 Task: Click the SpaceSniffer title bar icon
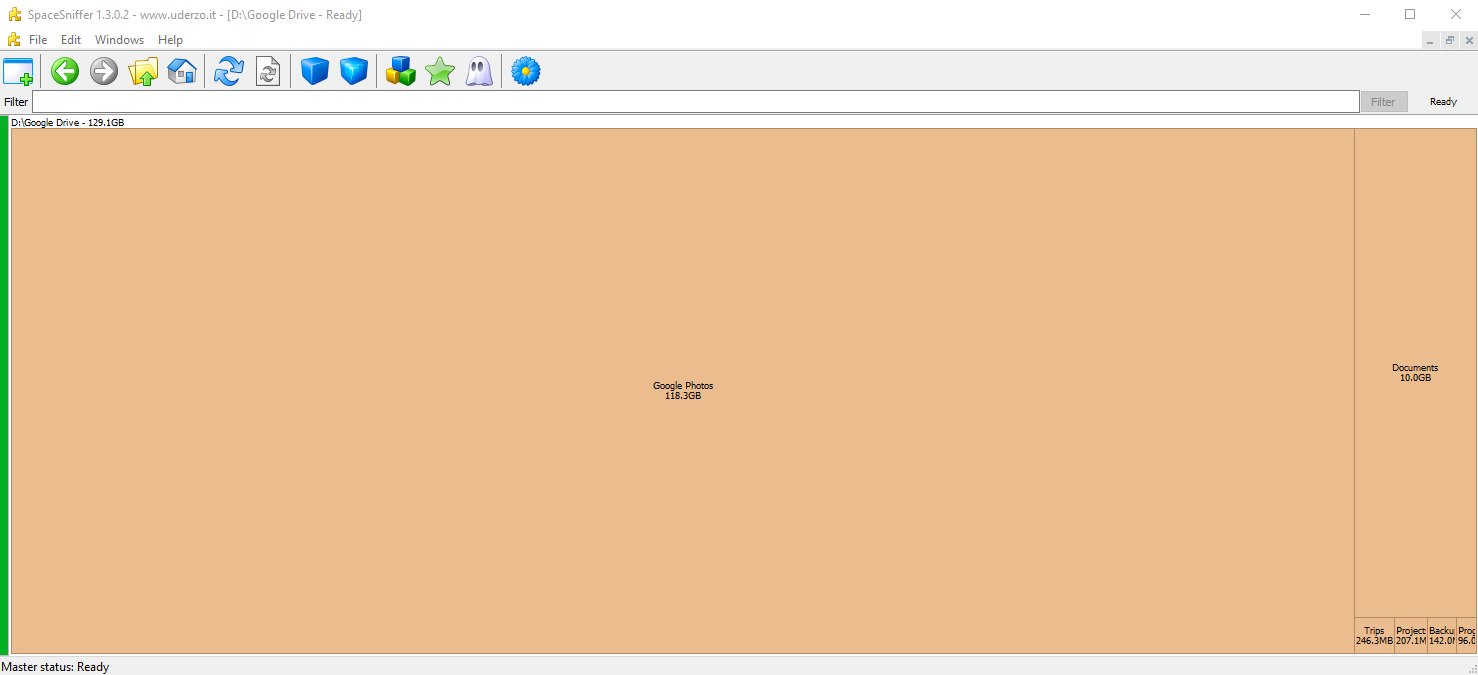tap(15, 15)
